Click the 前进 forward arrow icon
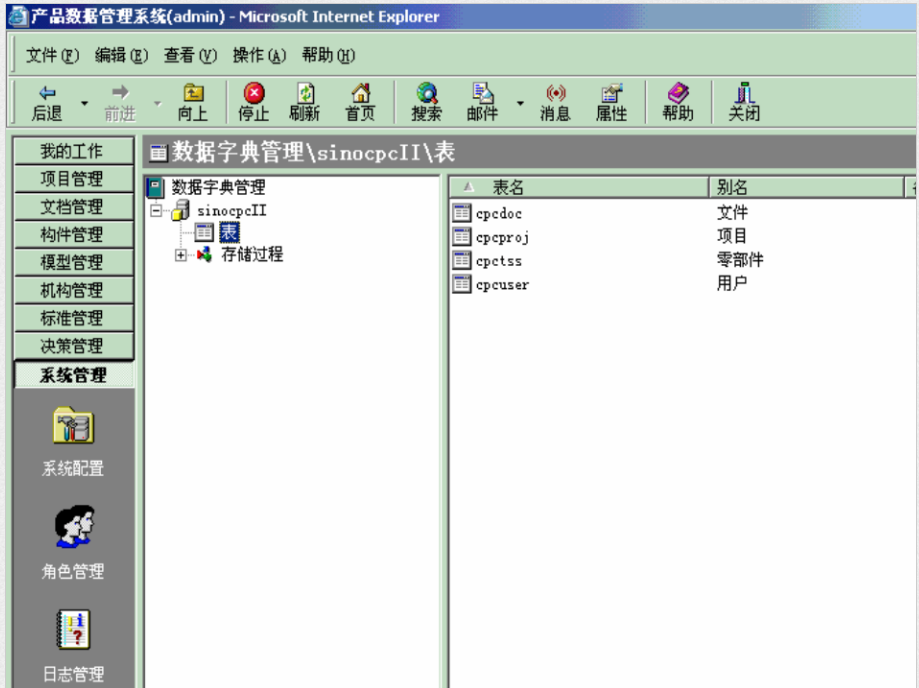The image size is (919, 688). click(120, 92)
